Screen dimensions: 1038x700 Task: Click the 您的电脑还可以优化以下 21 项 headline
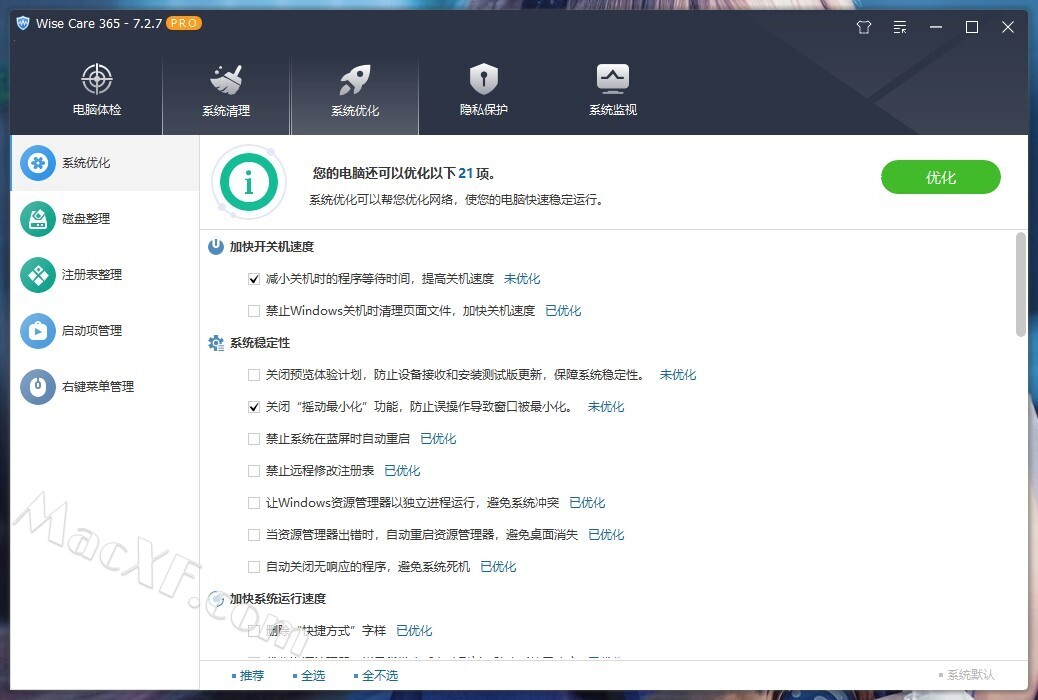pyautogui.click(x=404, y=174)
